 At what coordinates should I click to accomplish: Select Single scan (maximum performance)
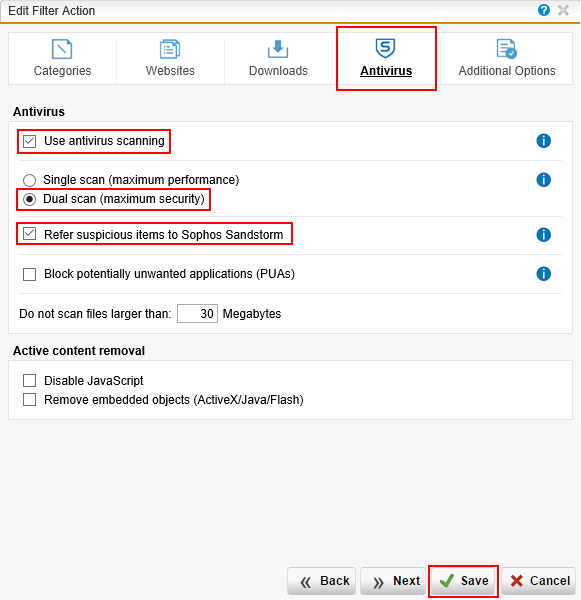pos(29,180)
